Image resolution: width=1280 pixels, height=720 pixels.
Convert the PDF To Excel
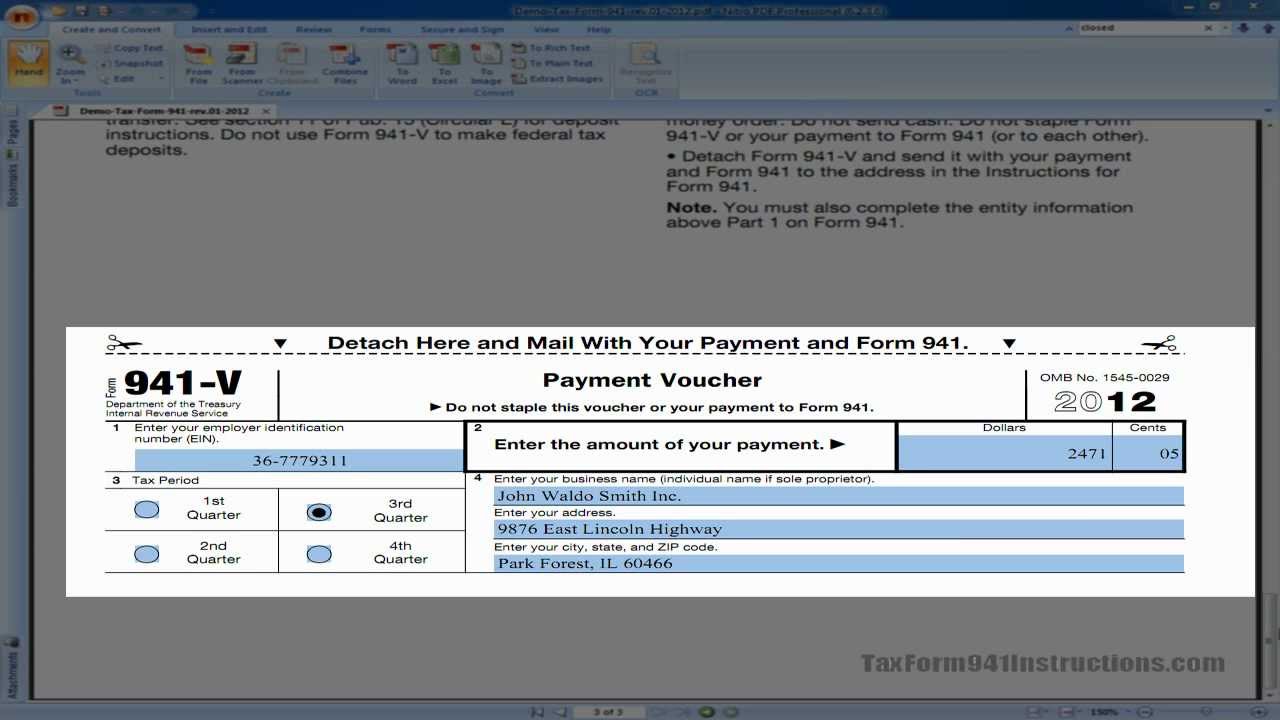444,63
